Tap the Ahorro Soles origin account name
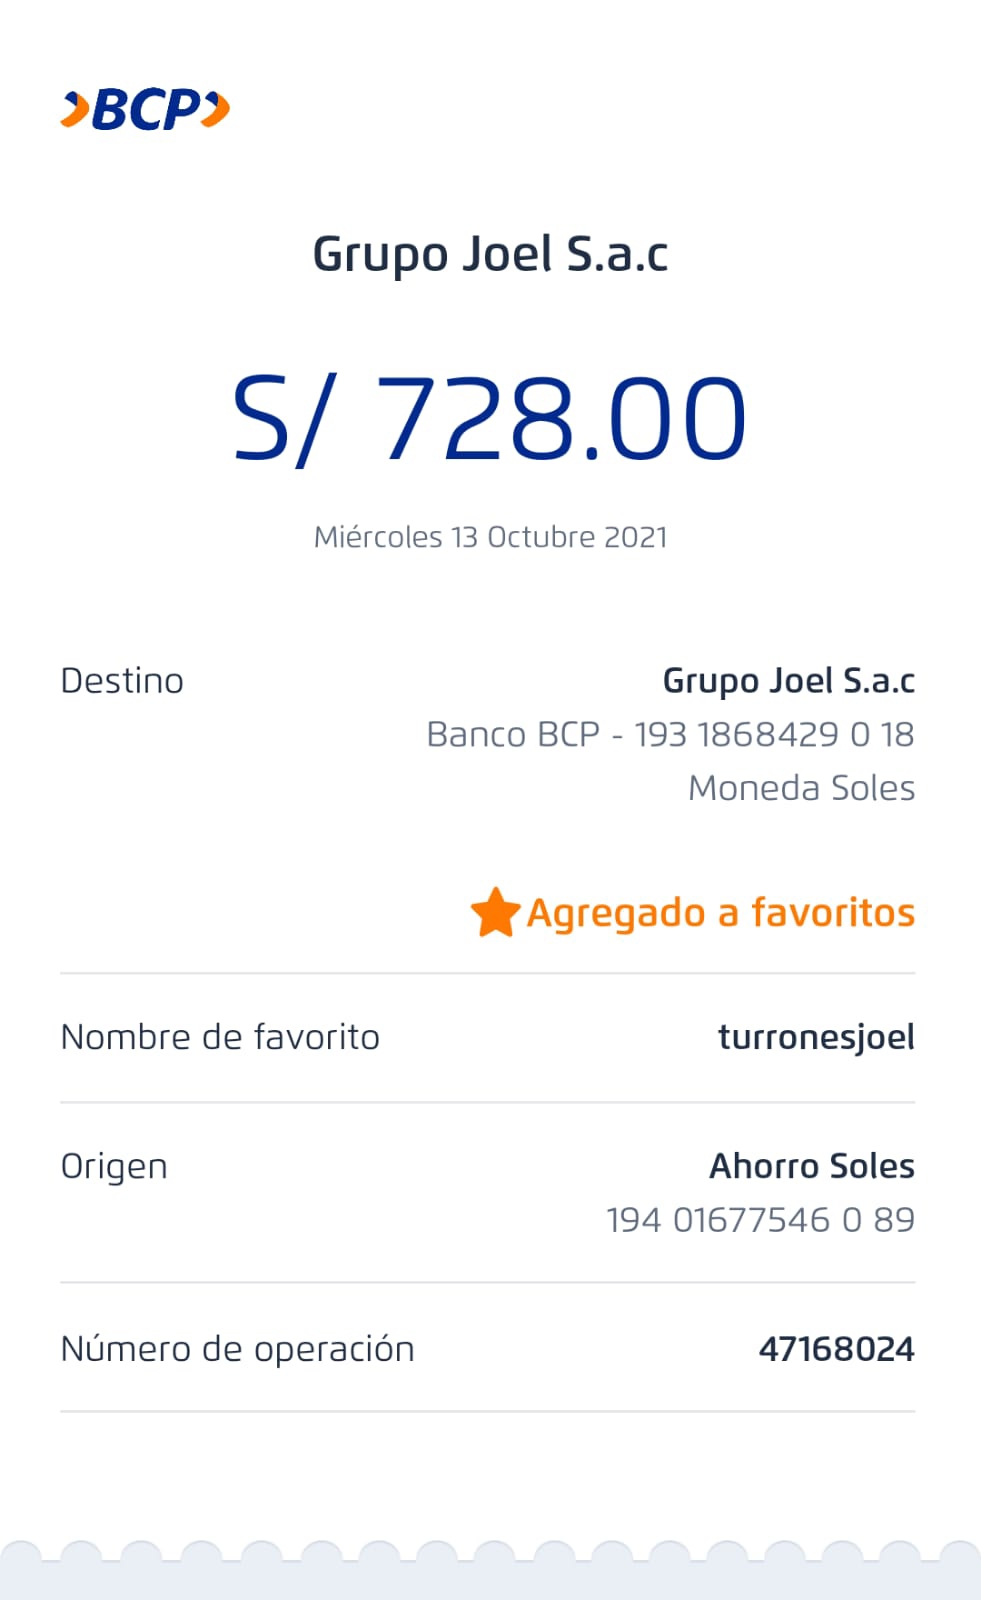The width and height of the screenshot is (981, 1600). click(x=812, y=1166)
